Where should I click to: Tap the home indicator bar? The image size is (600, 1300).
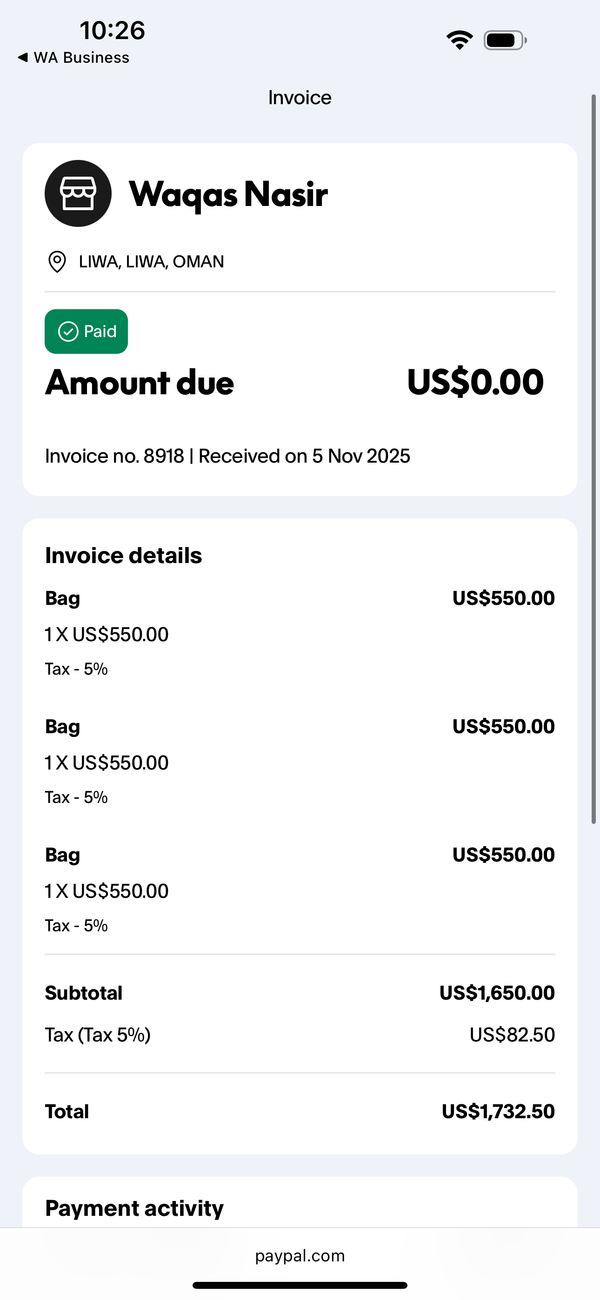pos(300,1285)
